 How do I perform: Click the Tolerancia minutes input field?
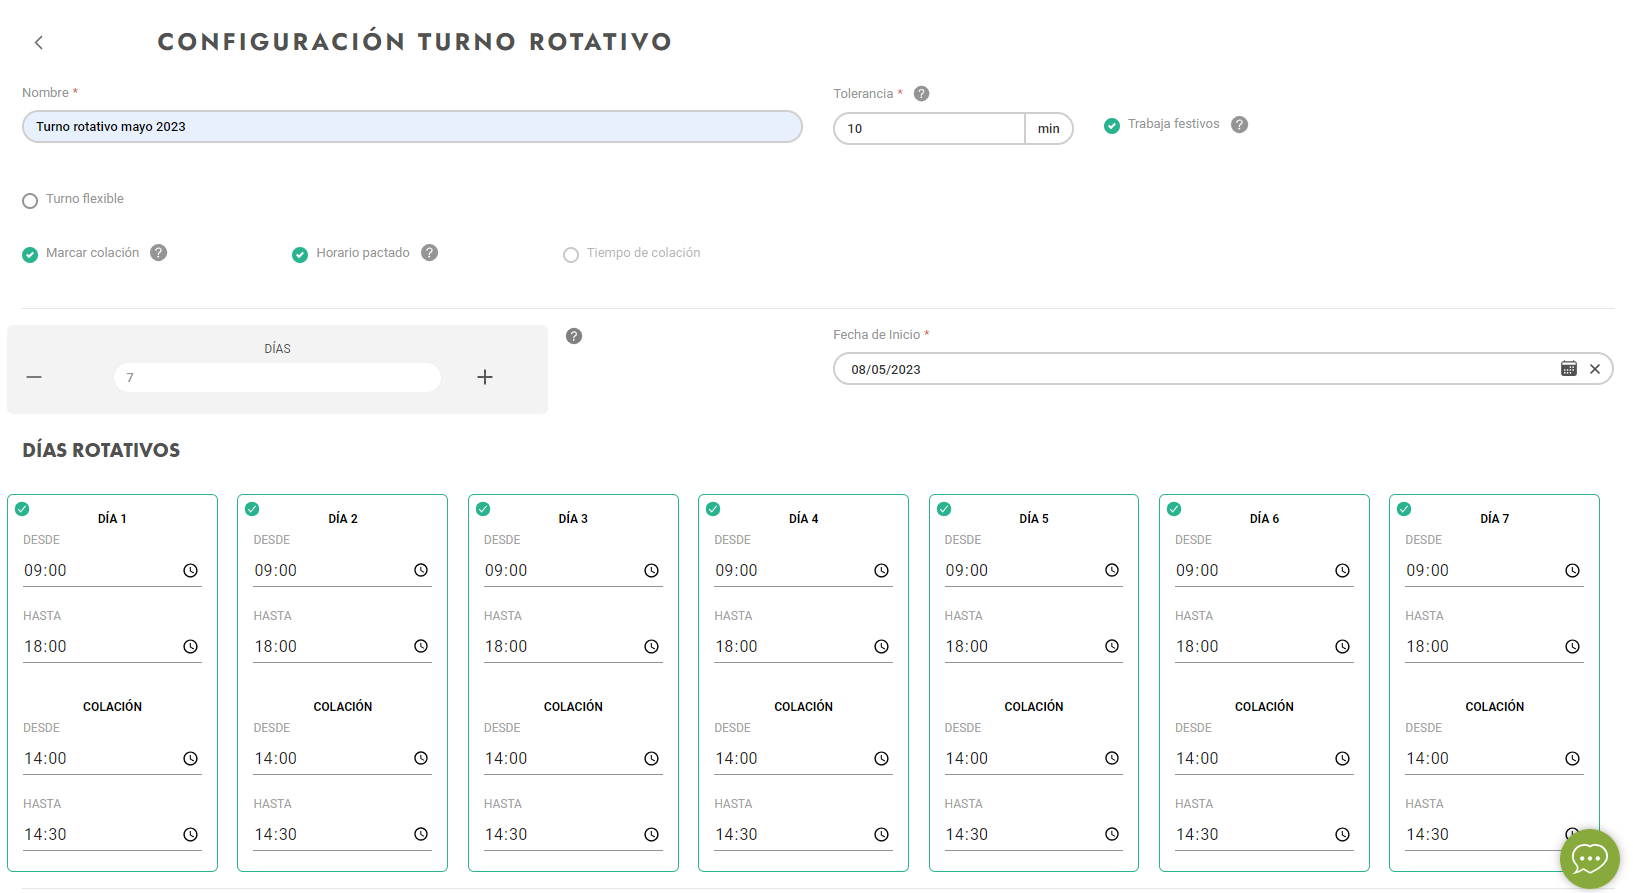929,129
